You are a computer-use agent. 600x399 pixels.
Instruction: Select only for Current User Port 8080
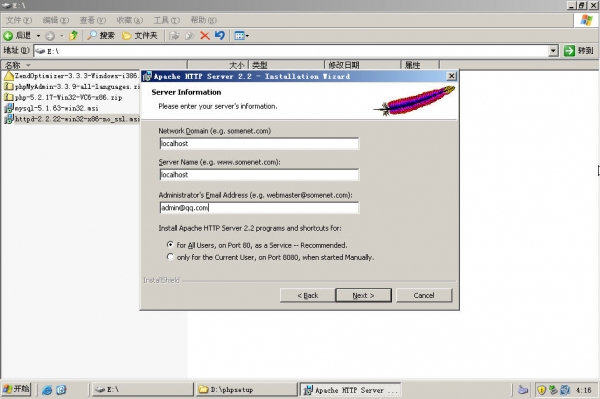point(170,257)
